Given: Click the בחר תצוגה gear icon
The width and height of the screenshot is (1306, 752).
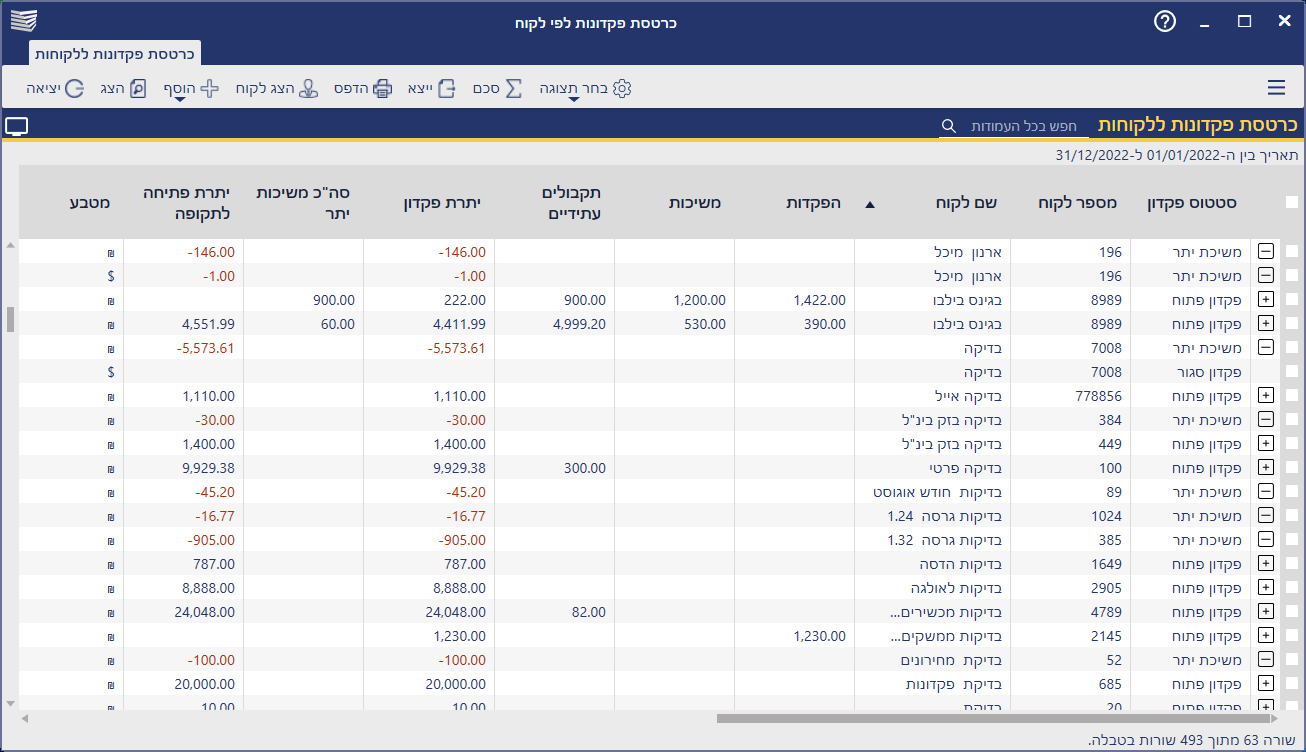Looking at the screenshot, I should click(x=622, y=88).
